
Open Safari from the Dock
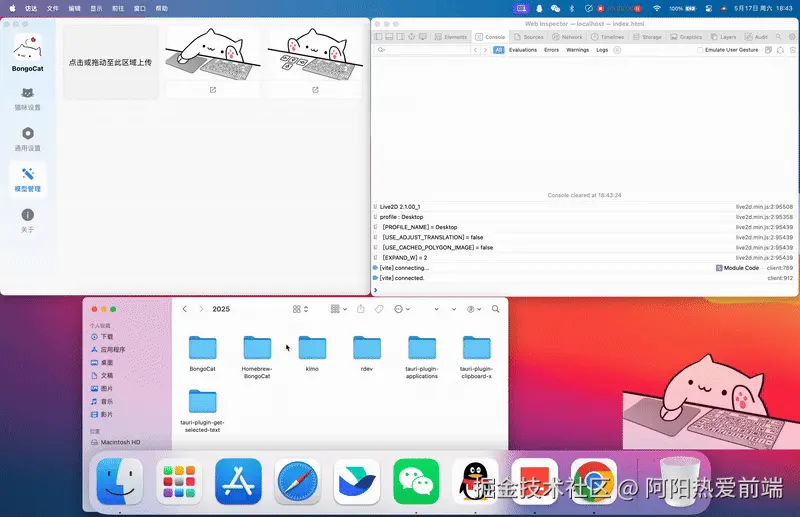297,481
